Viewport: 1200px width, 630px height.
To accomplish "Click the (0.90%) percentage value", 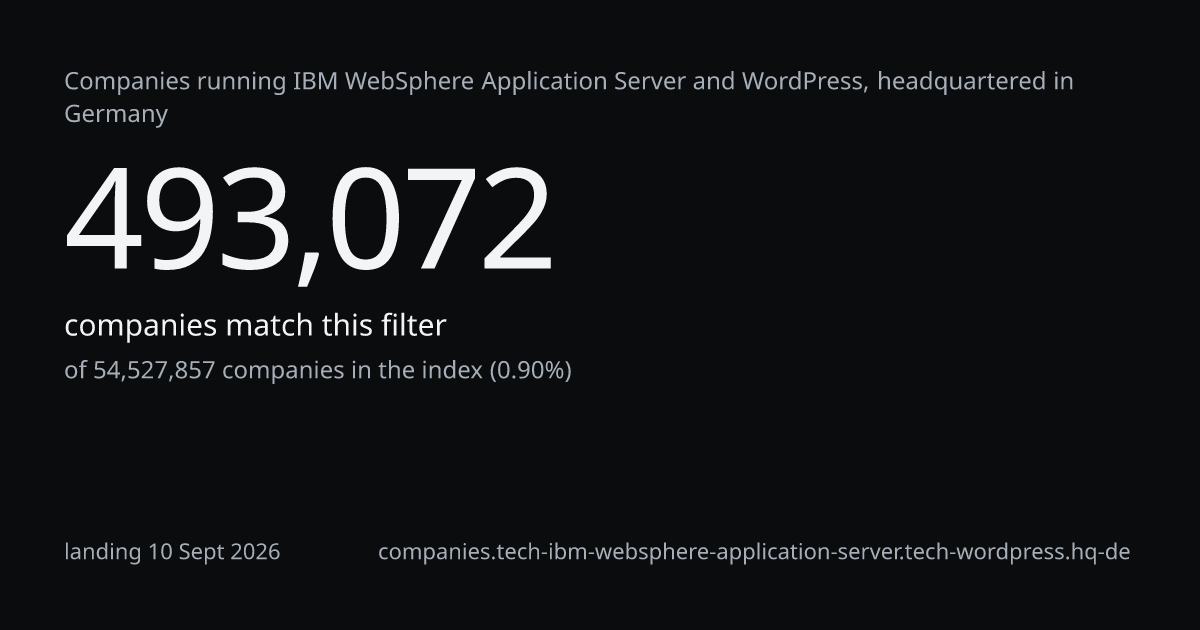I will point(530,371).
